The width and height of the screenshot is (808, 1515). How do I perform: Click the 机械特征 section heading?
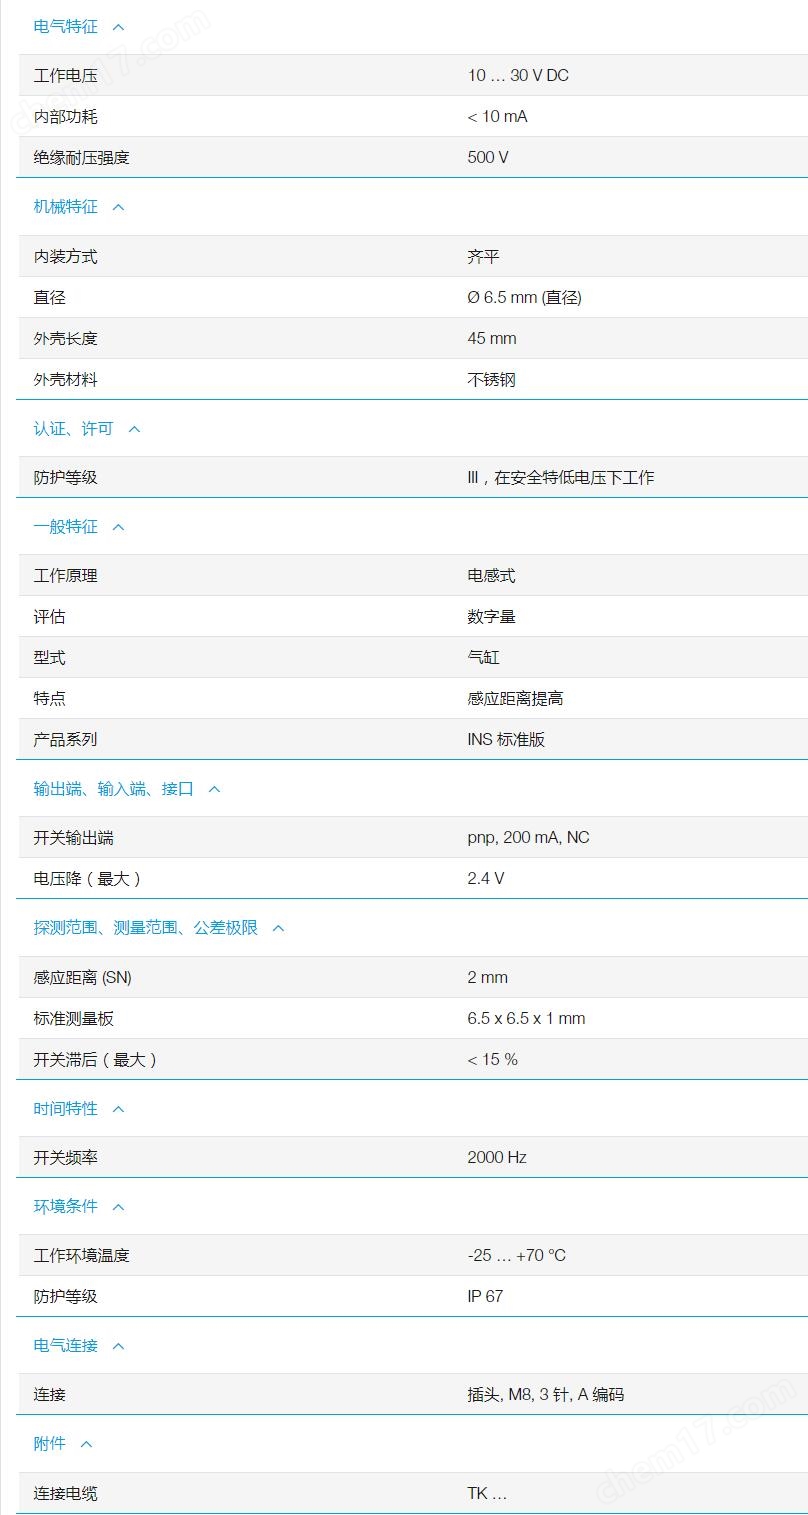66,207
